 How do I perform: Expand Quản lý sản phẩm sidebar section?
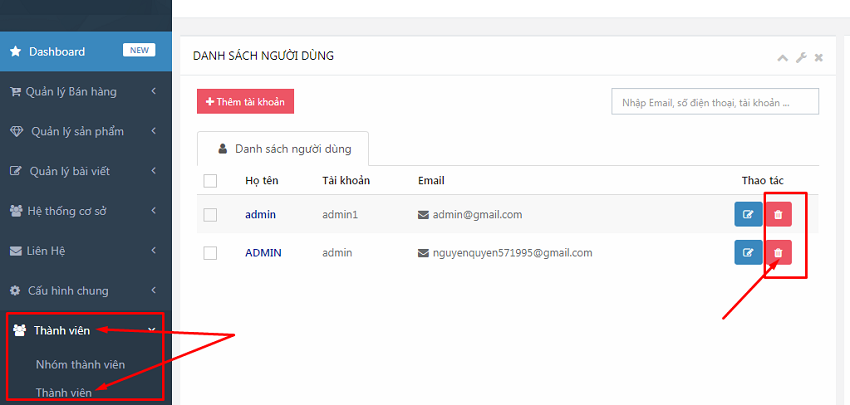(x=85, y=131)
